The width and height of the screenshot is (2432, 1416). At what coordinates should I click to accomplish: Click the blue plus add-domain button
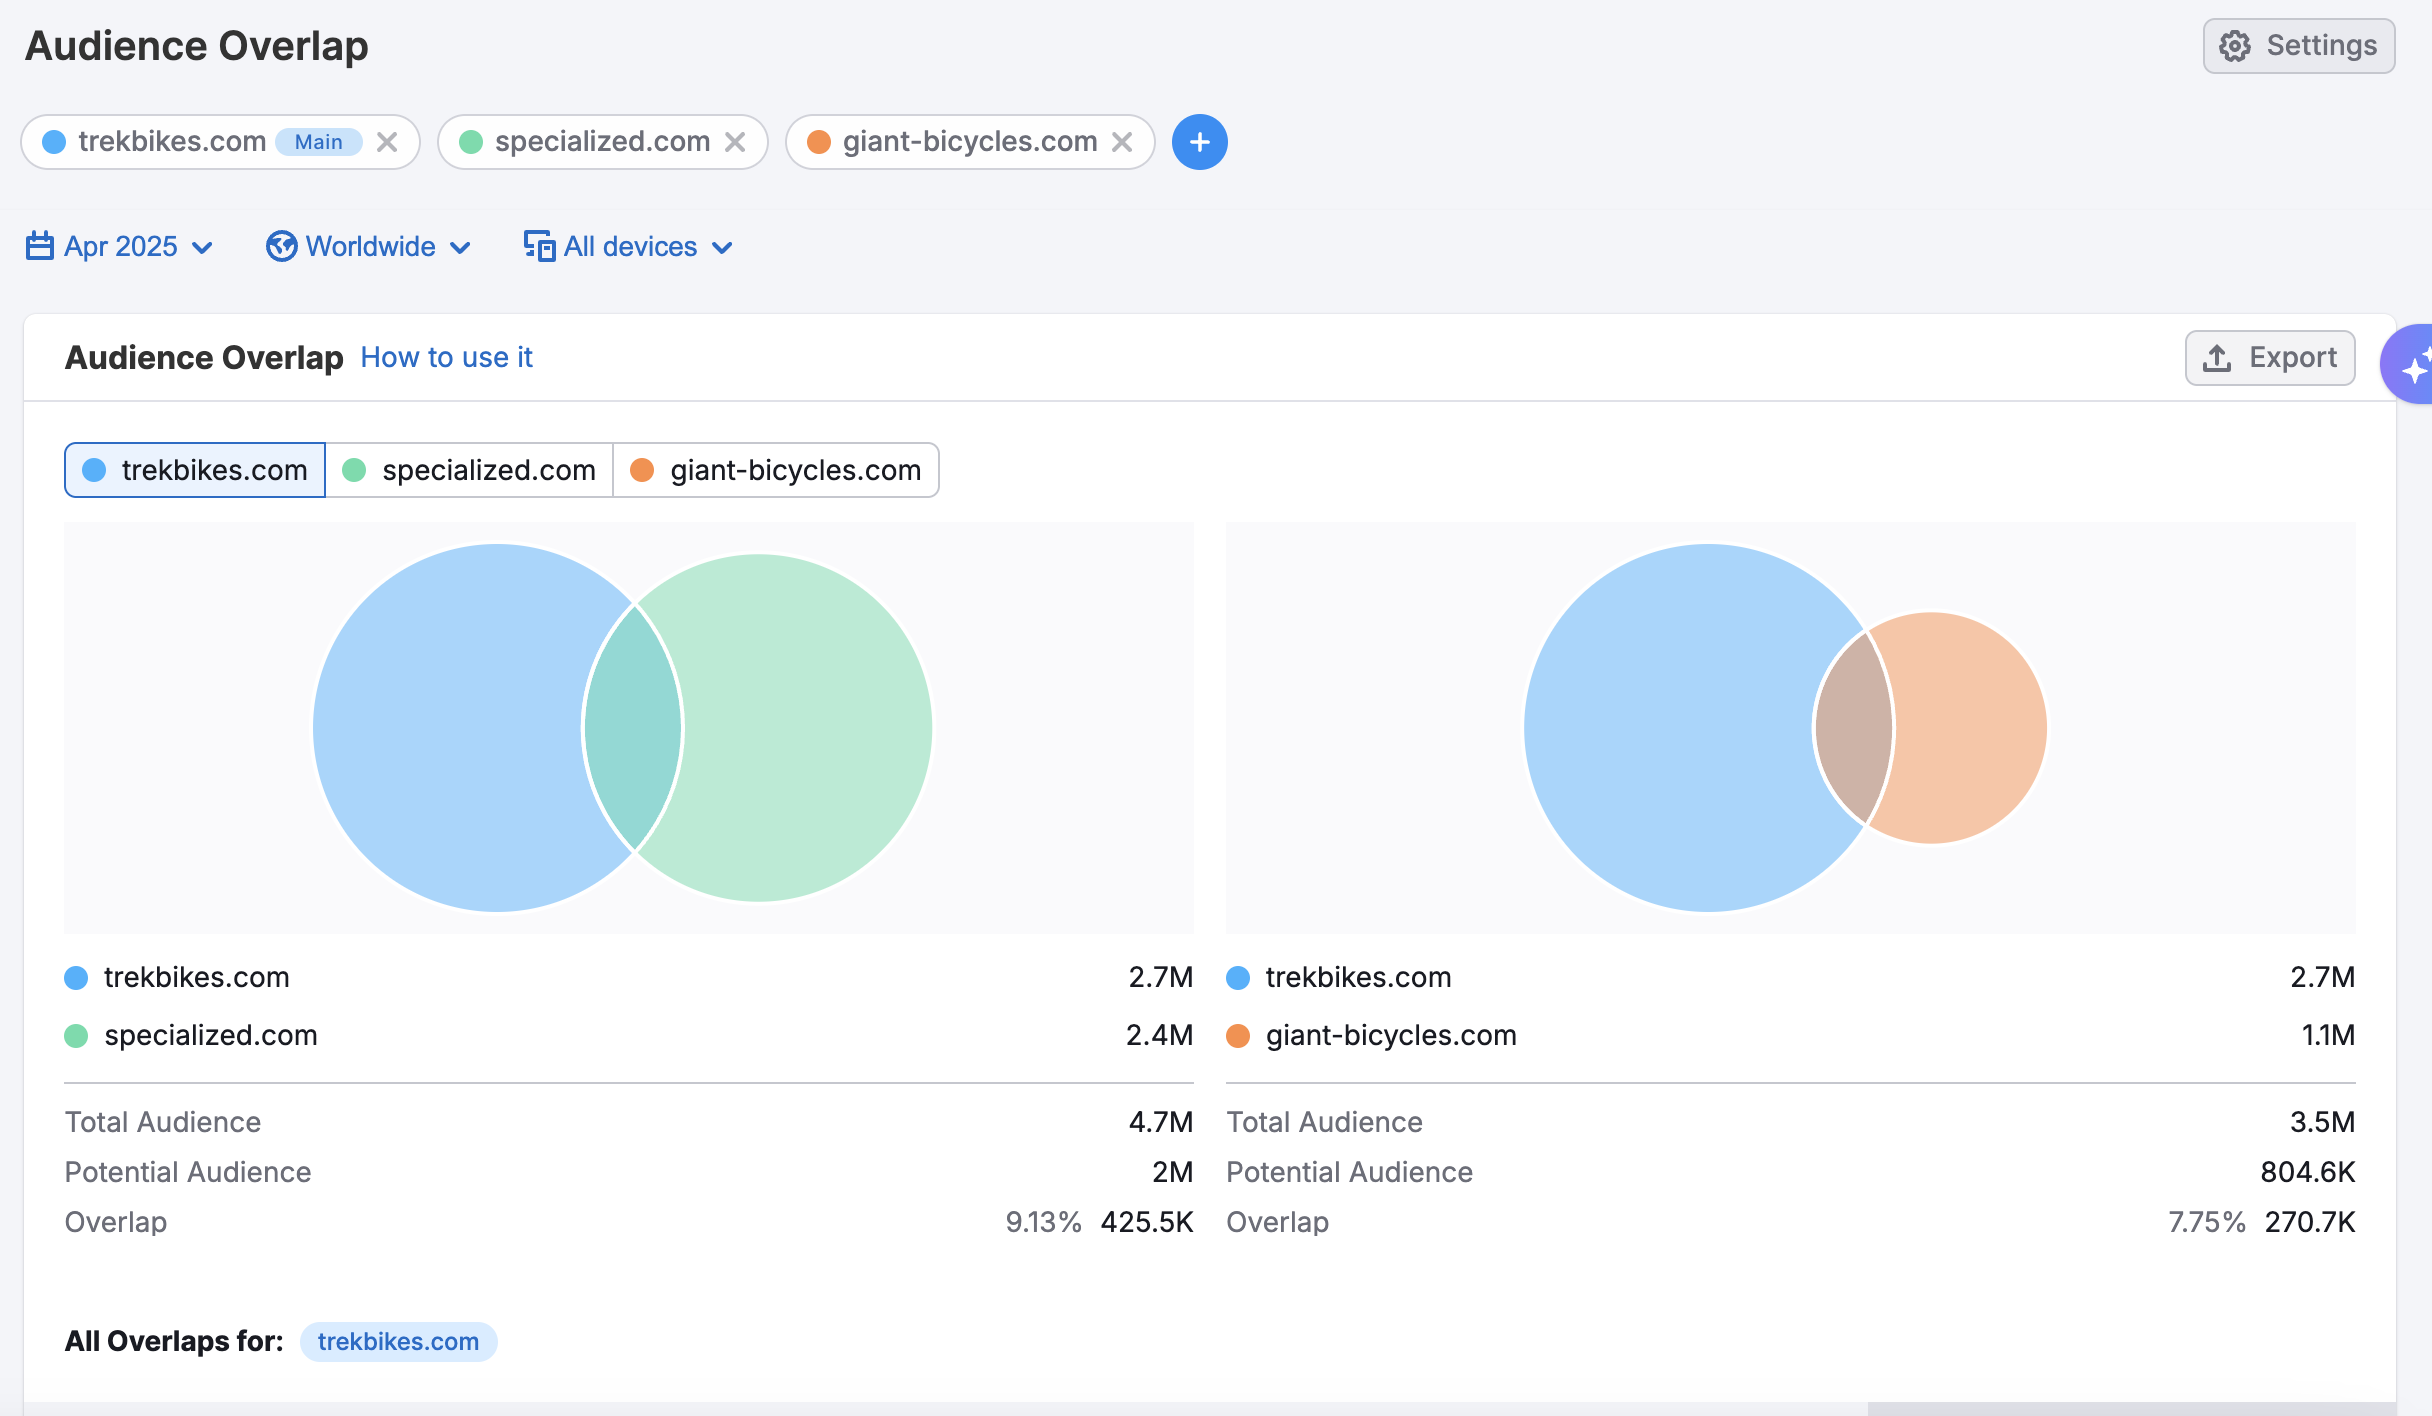tap(1199, 142)
